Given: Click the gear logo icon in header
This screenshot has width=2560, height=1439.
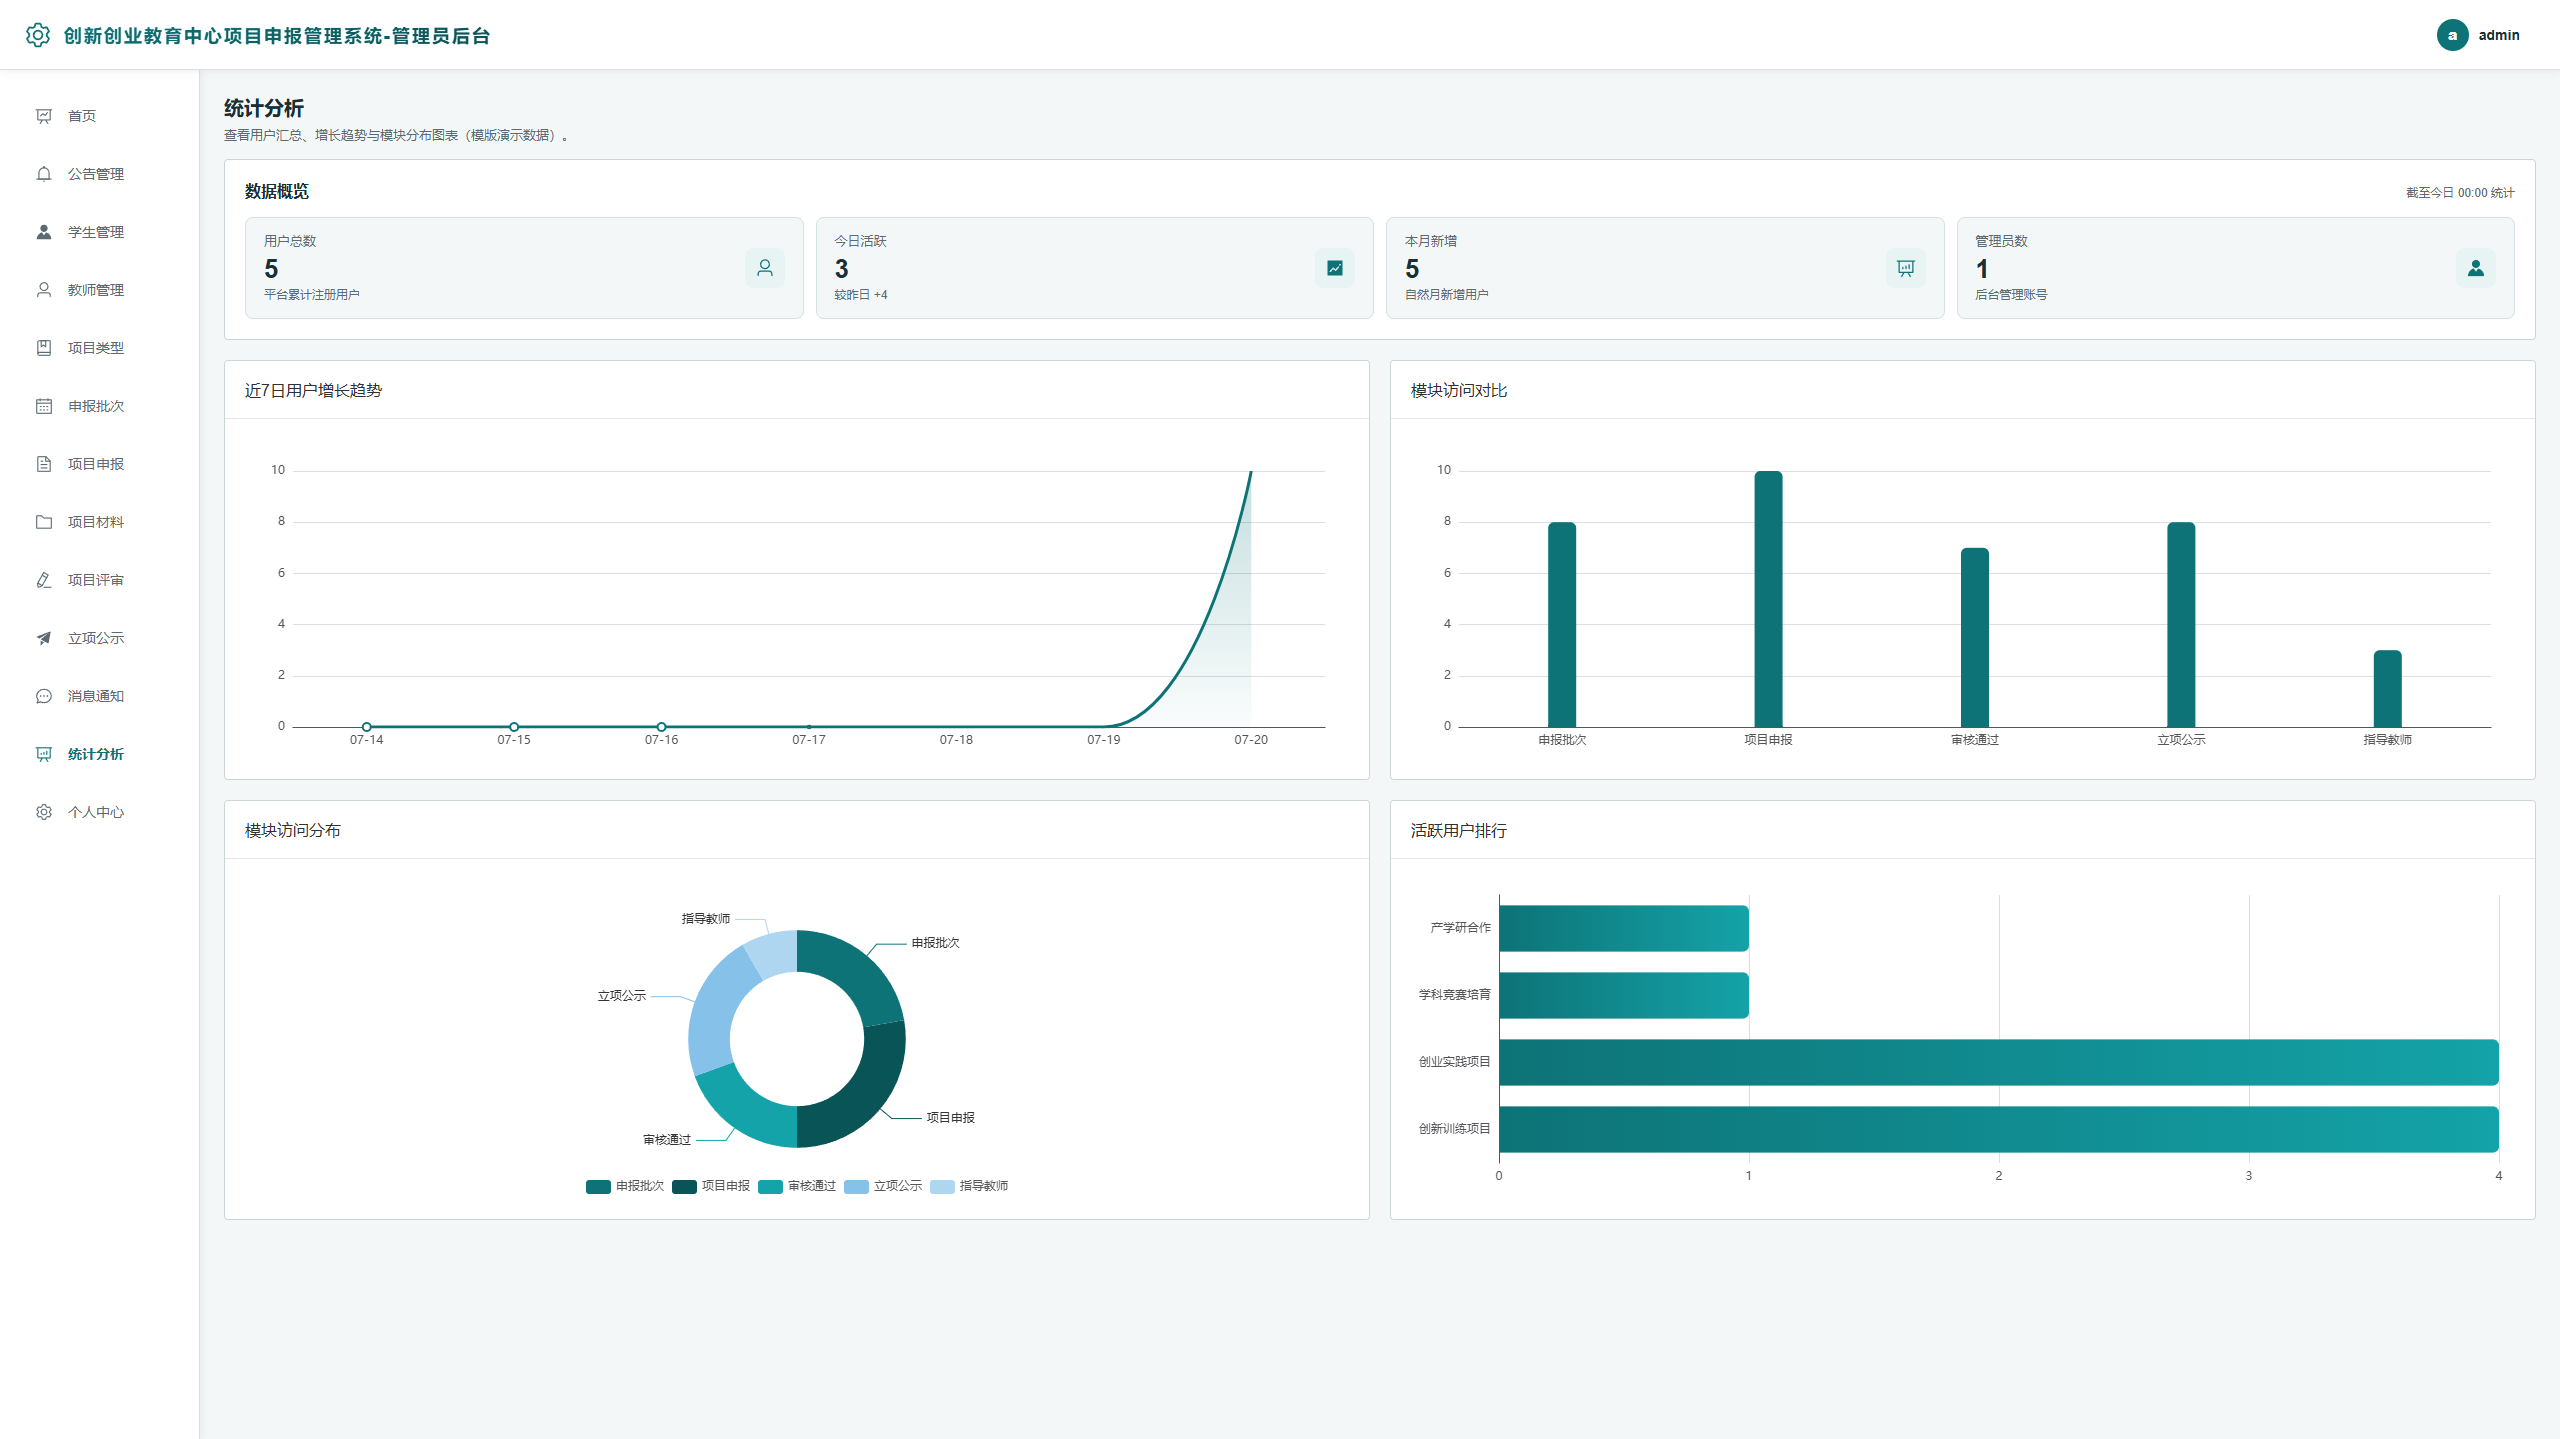Looking at the screenshot, I should pos(37,35).
